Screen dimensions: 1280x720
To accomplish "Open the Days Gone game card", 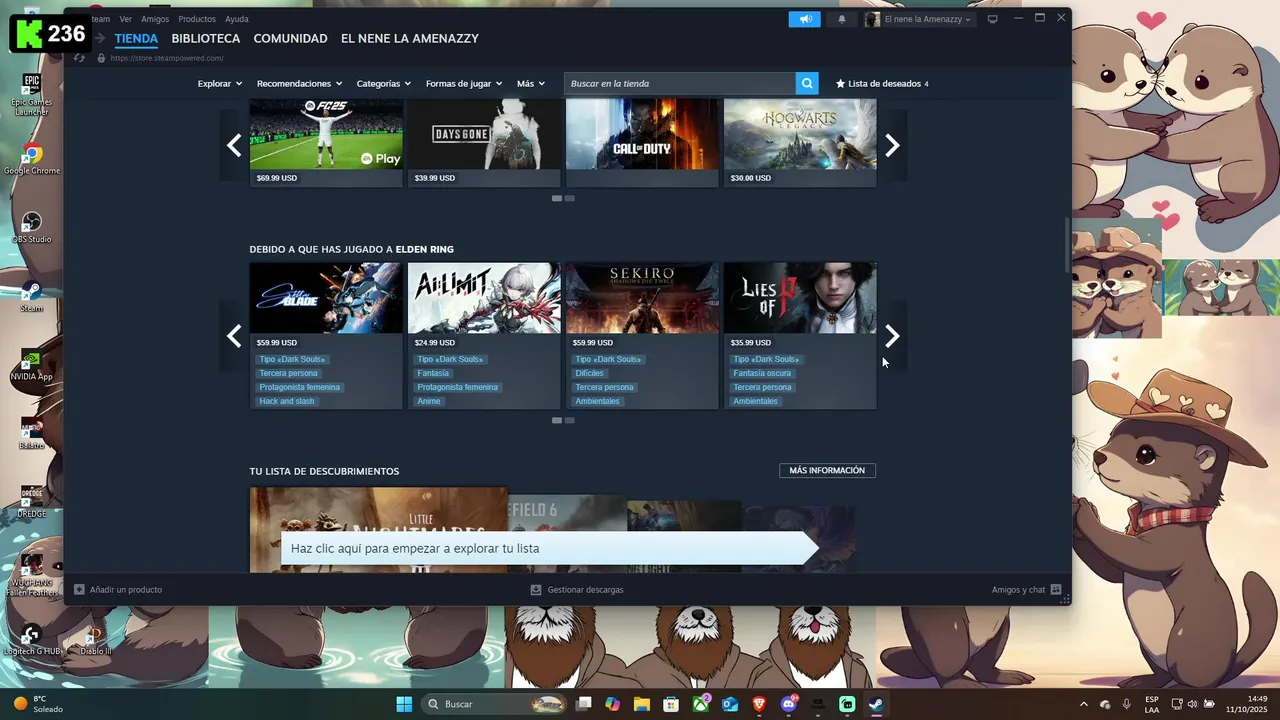I will (484, 143).
